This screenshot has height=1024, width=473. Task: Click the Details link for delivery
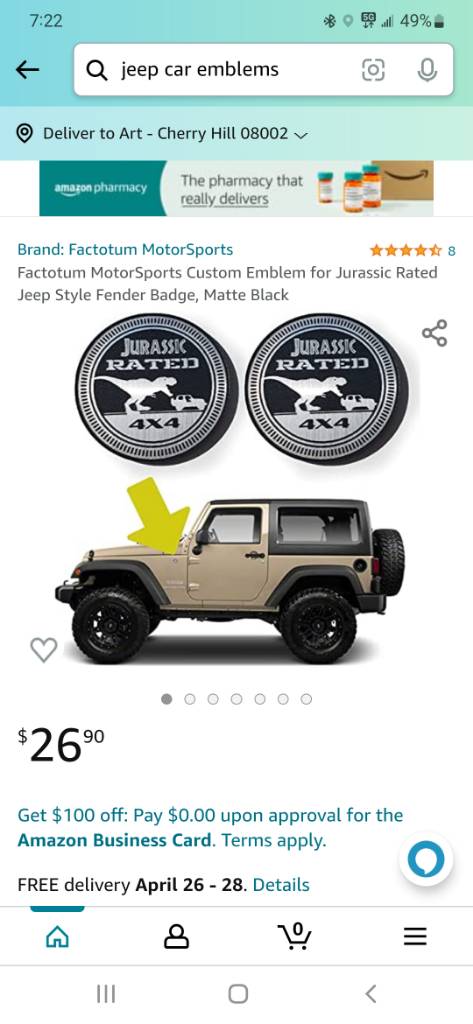point(281,885)
